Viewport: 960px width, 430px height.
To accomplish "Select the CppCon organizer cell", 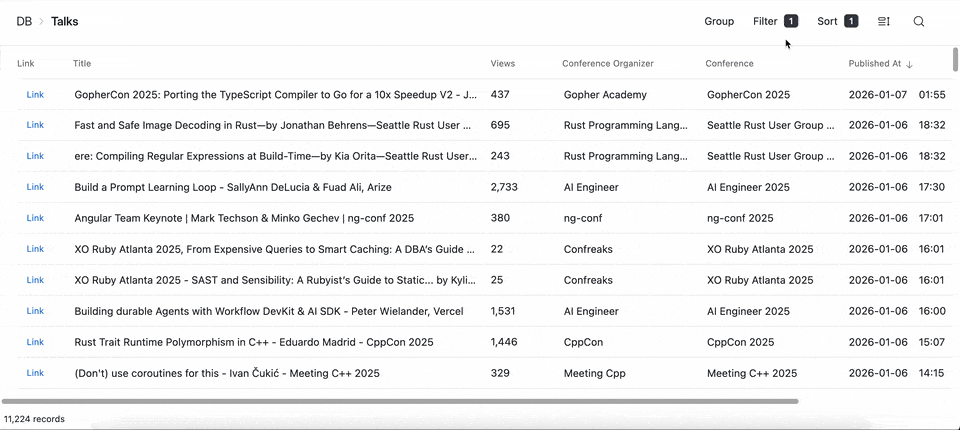I will (585, 342).
